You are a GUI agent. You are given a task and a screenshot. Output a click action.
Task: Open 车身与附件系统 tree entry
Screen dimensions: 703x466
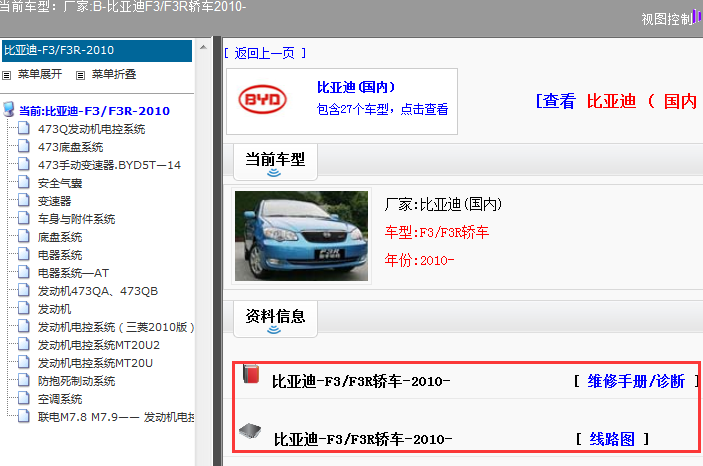click(76, 219)
